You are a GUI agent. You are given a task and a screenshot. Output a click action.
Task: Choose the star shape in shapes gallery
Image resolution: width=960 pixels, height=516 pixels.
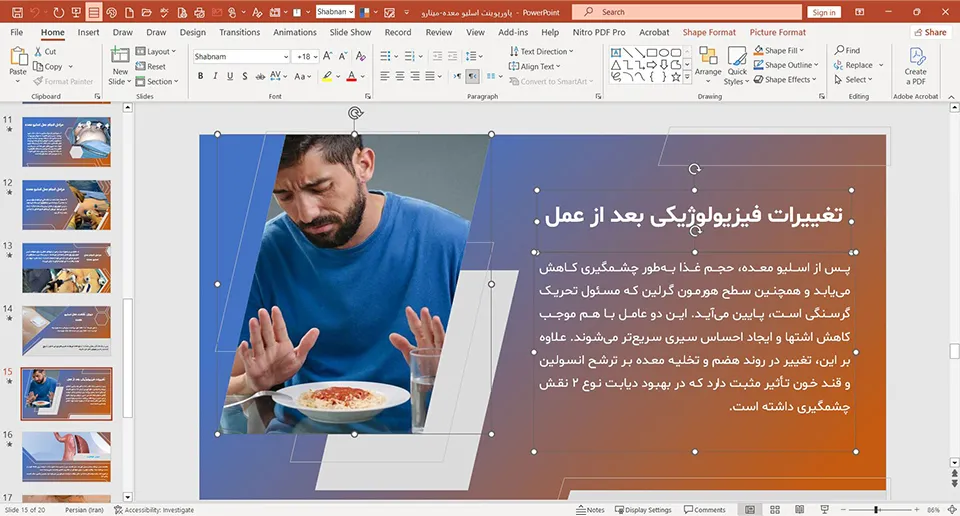(675, 77)
